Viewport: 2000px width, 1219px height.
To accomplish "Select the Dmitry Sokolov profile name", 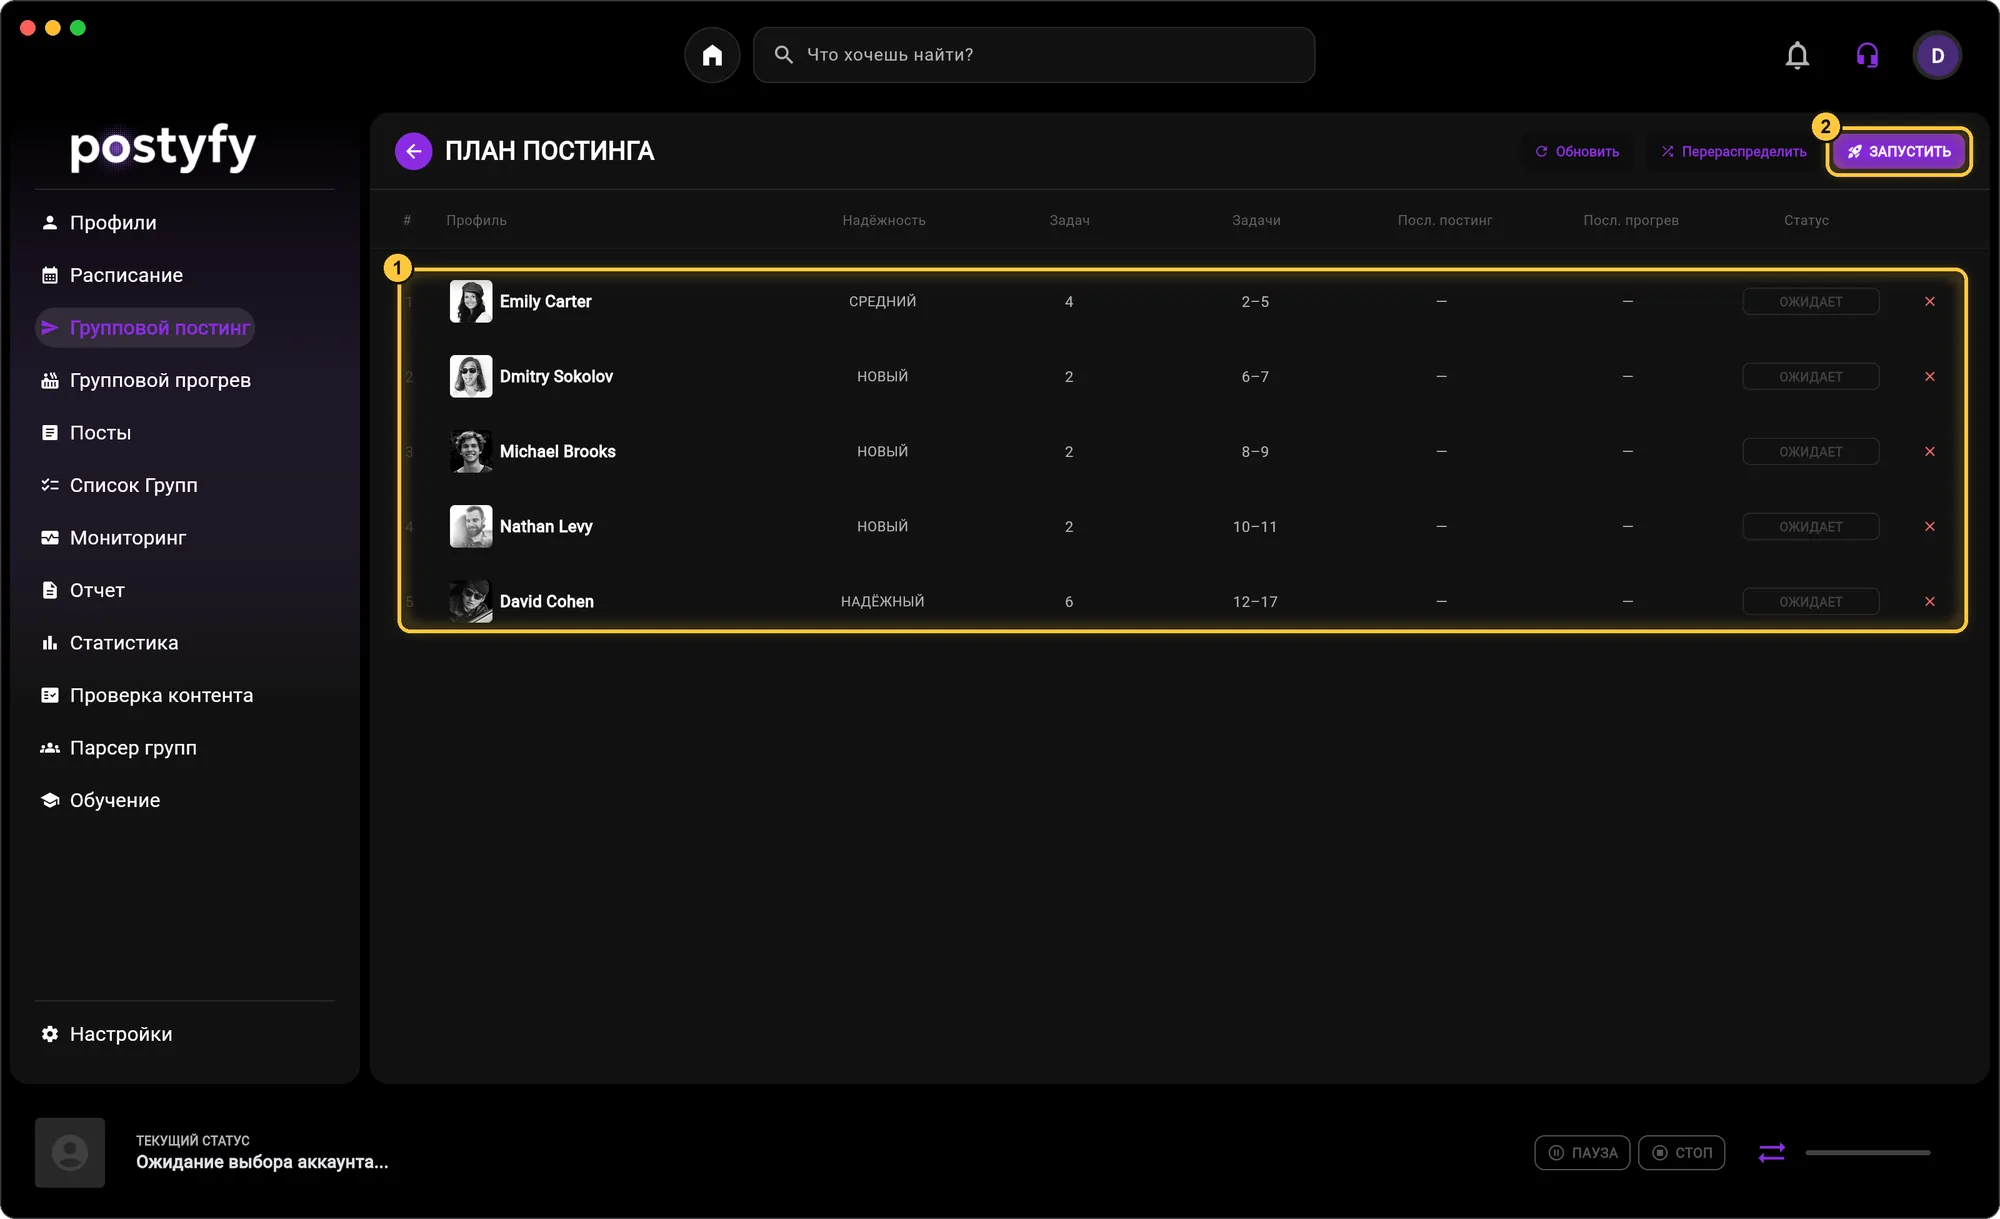I will tap(556, 376).
